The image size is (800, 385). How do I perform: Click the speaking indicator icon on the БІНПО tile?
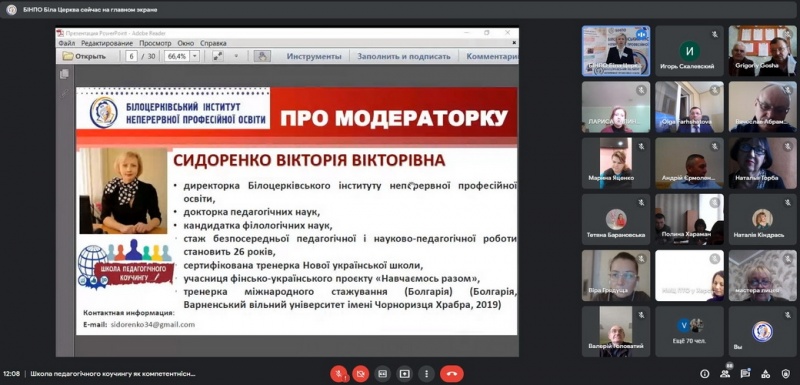(641, 35)
